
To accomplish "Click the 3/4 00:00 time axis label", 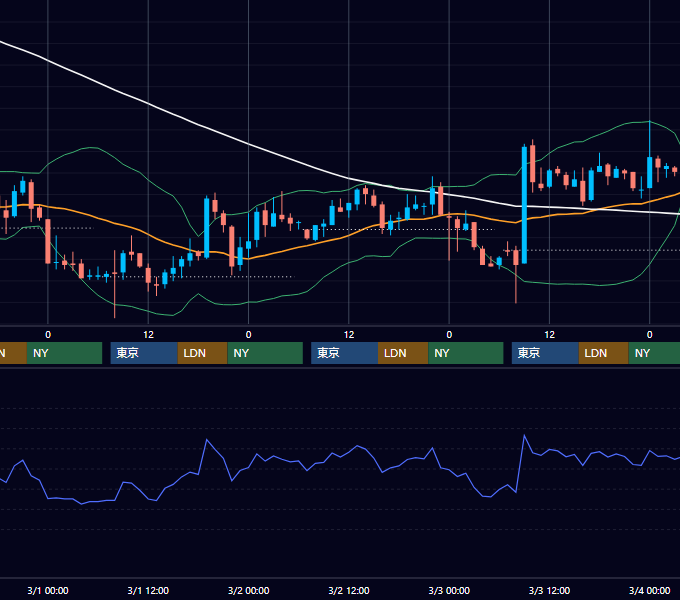I will [650, 590].
